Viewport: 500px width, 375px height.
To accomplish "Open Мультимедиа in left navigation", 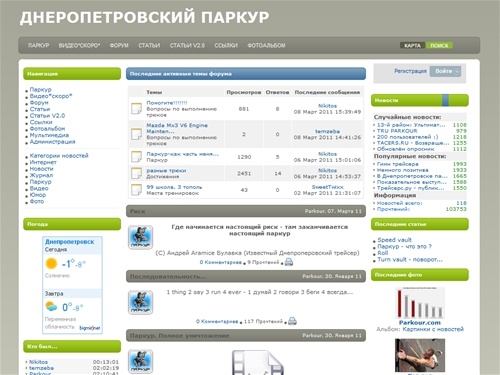I will (49, 135).
